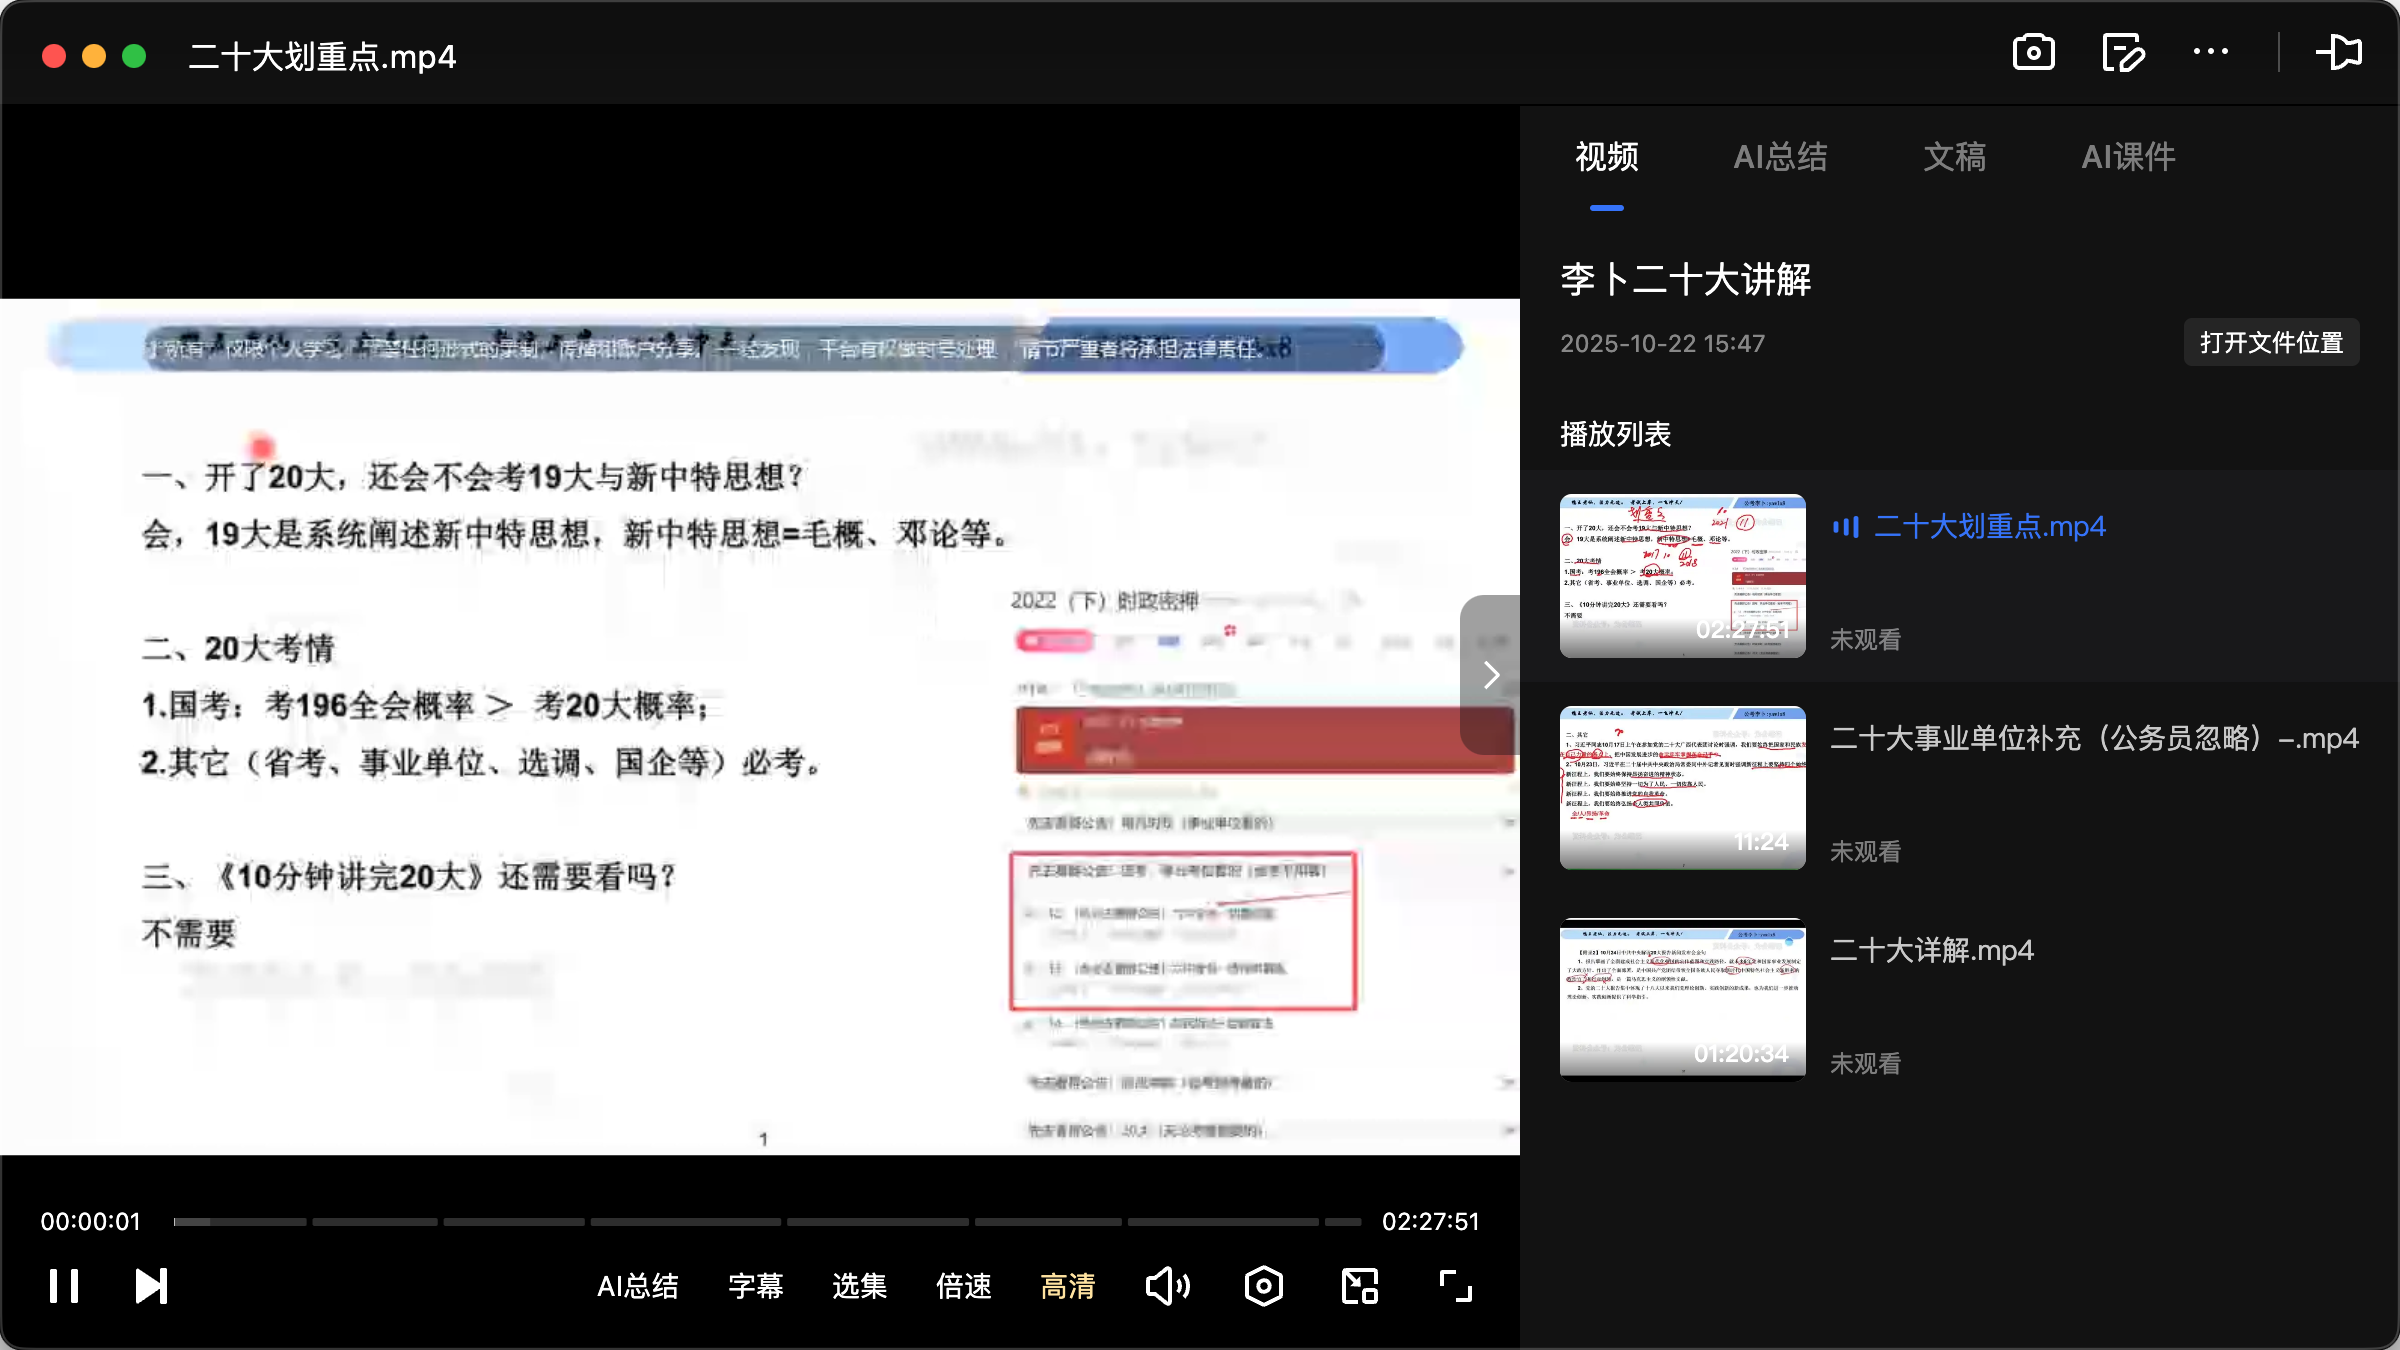The image size is (2400, 1350).
Task: Open the 文稿 transcript tab
Action: click(x=1953, y=157)
